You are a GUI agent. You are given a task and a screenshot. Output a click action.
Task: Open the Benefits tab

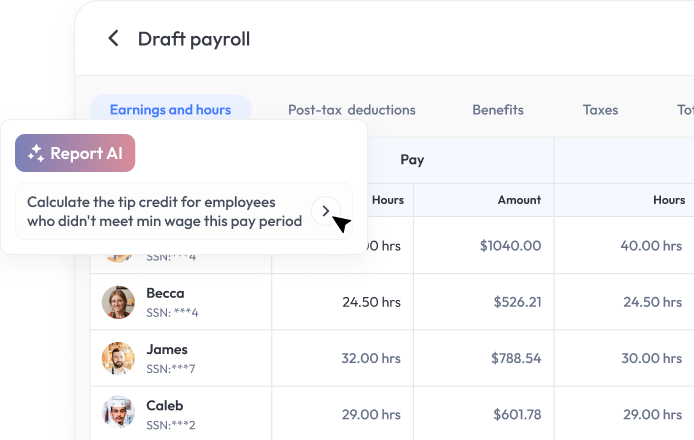point(498,110)
